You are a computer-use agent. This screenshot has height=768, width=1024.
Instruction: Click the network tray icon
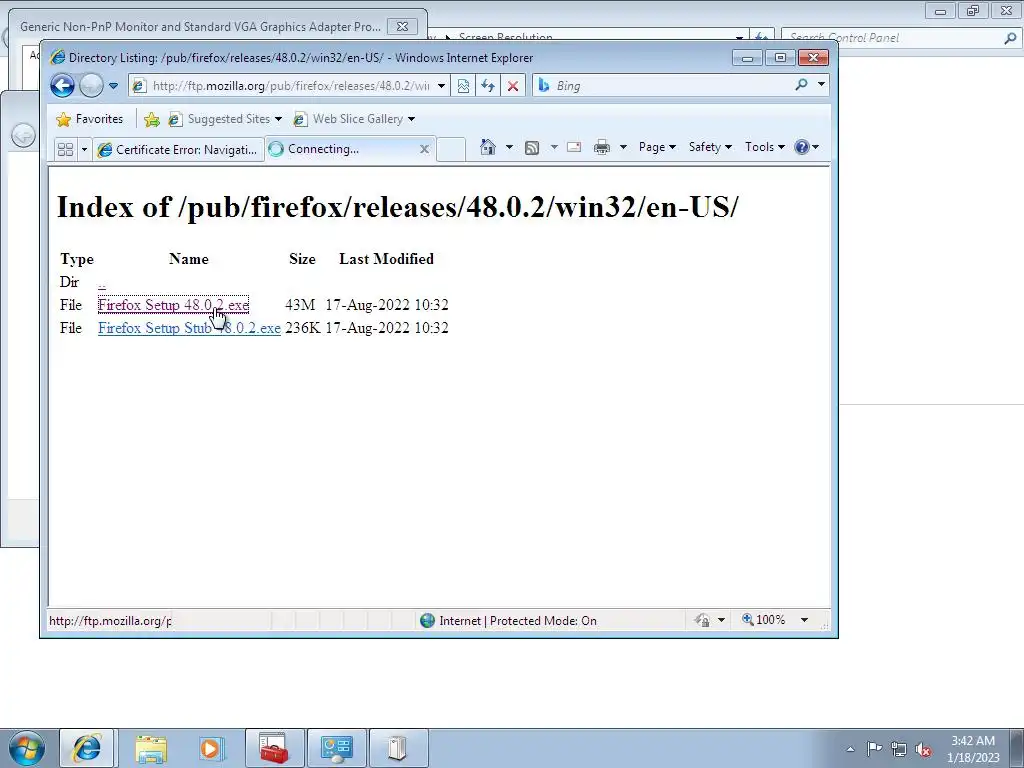(x=899, y=749)
